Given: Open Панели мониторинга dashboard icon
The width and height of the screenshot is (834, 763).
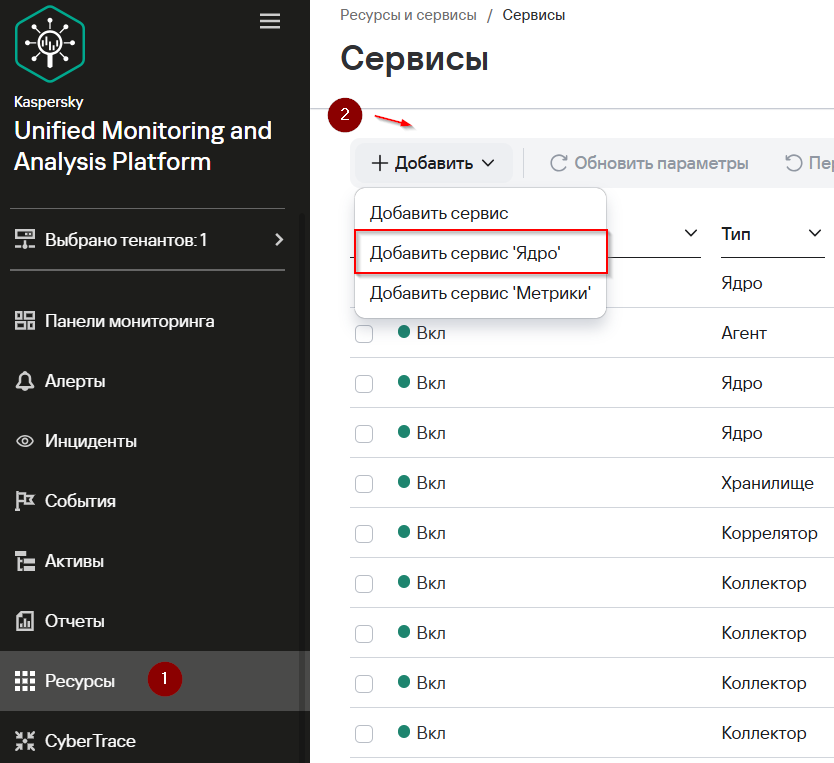Looking at the screenshot, I should click(24, 321).
